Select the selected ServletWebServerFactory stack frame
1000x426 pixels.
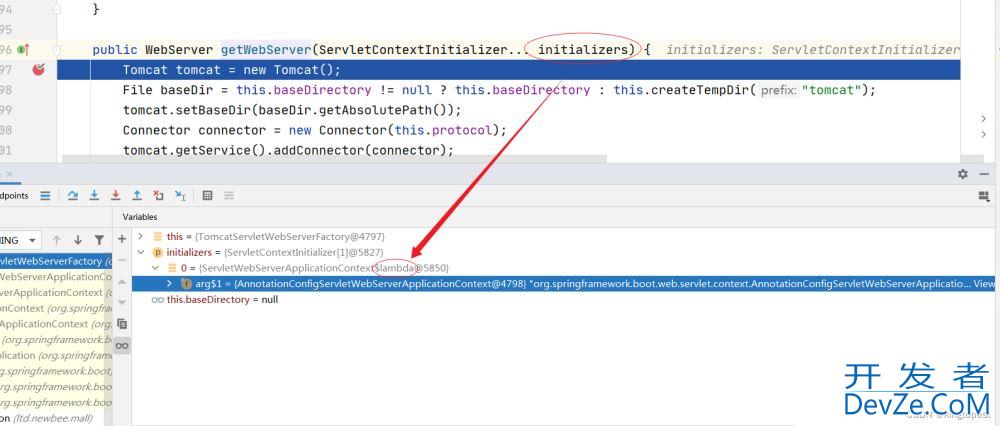56,261
